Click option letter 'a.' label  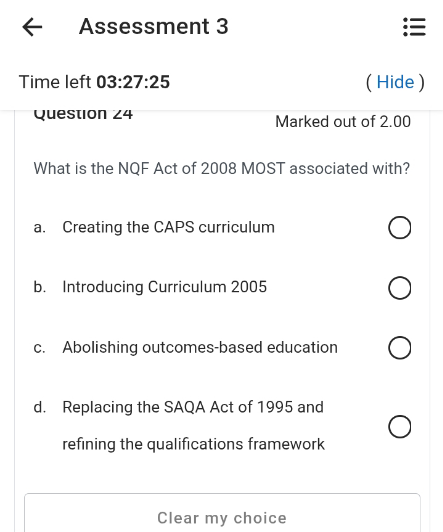click(x=39, y=227)
